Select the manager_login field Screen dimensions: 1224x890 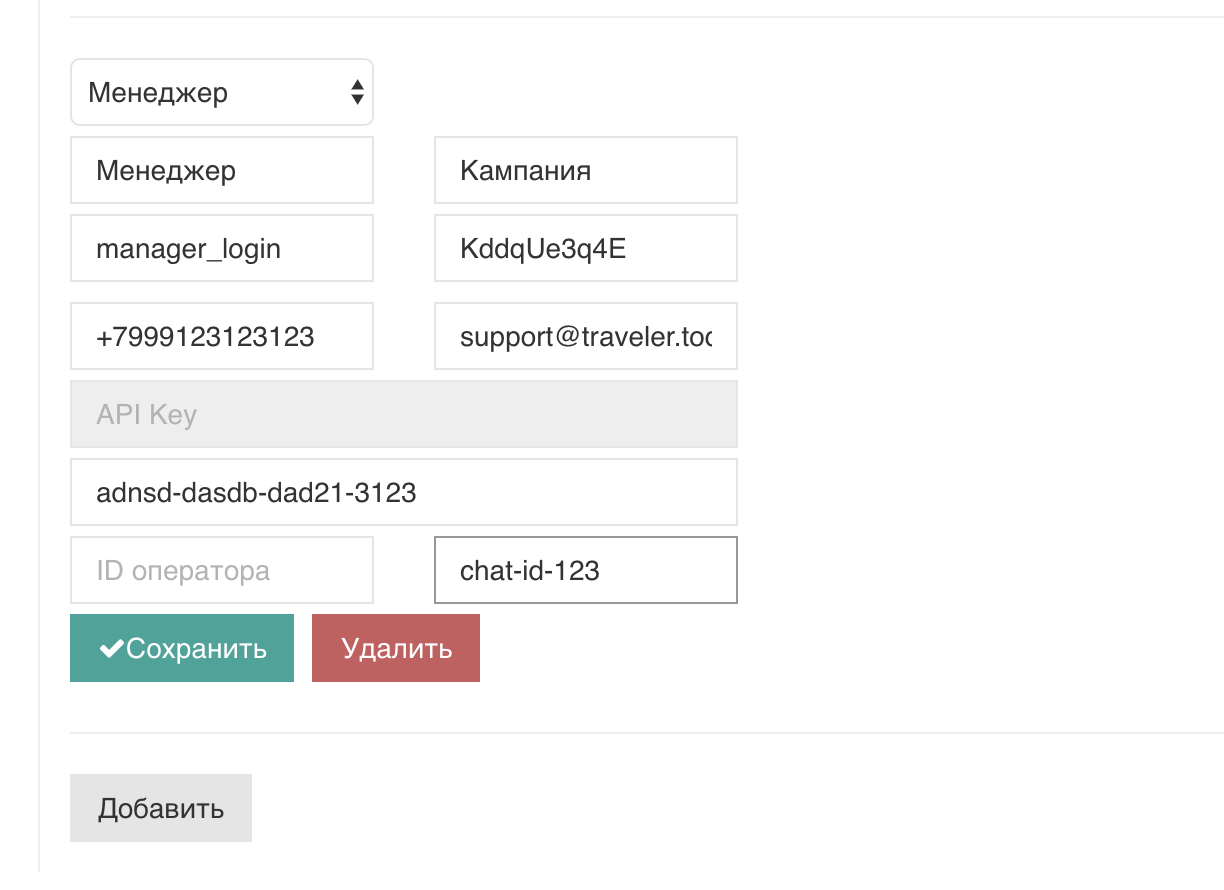[221, 248]
